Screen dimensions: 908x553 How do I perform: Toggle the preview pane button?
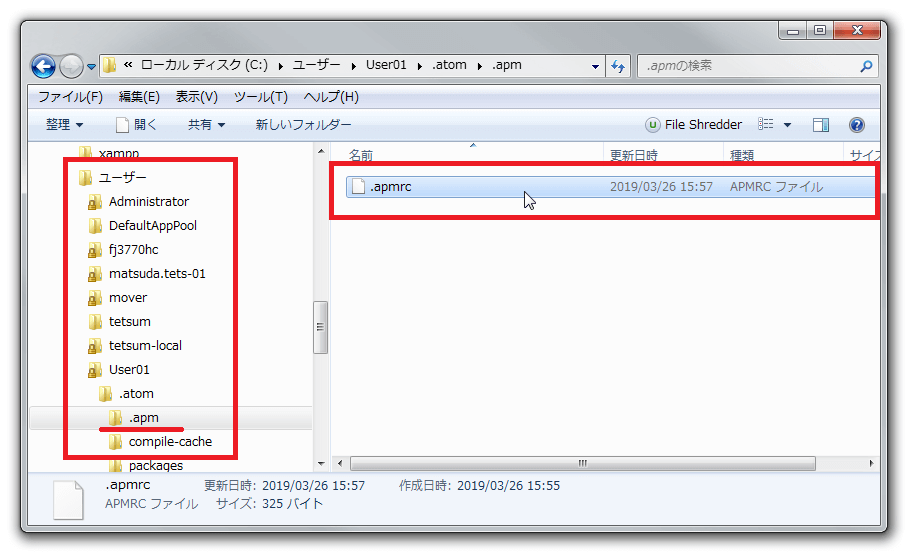click(821, 125)
